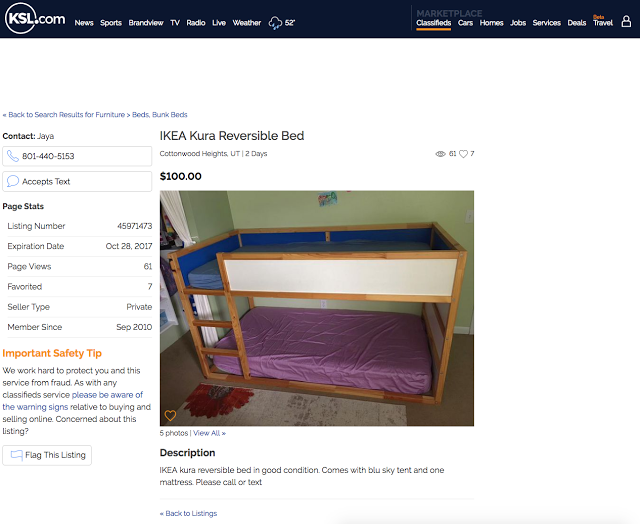Open the News menu item

[84, 23]
